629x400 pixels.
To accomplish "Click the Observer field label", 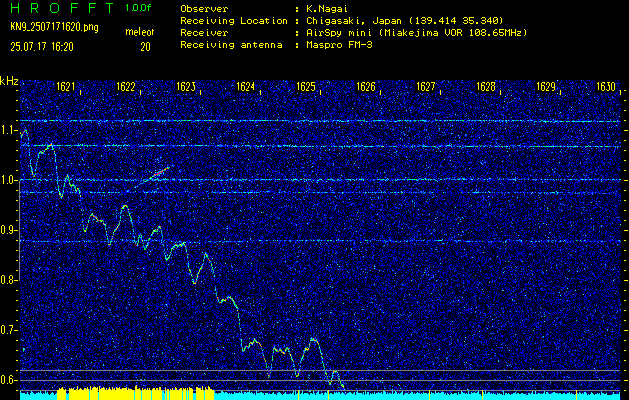I will click(x=204, y=8).
